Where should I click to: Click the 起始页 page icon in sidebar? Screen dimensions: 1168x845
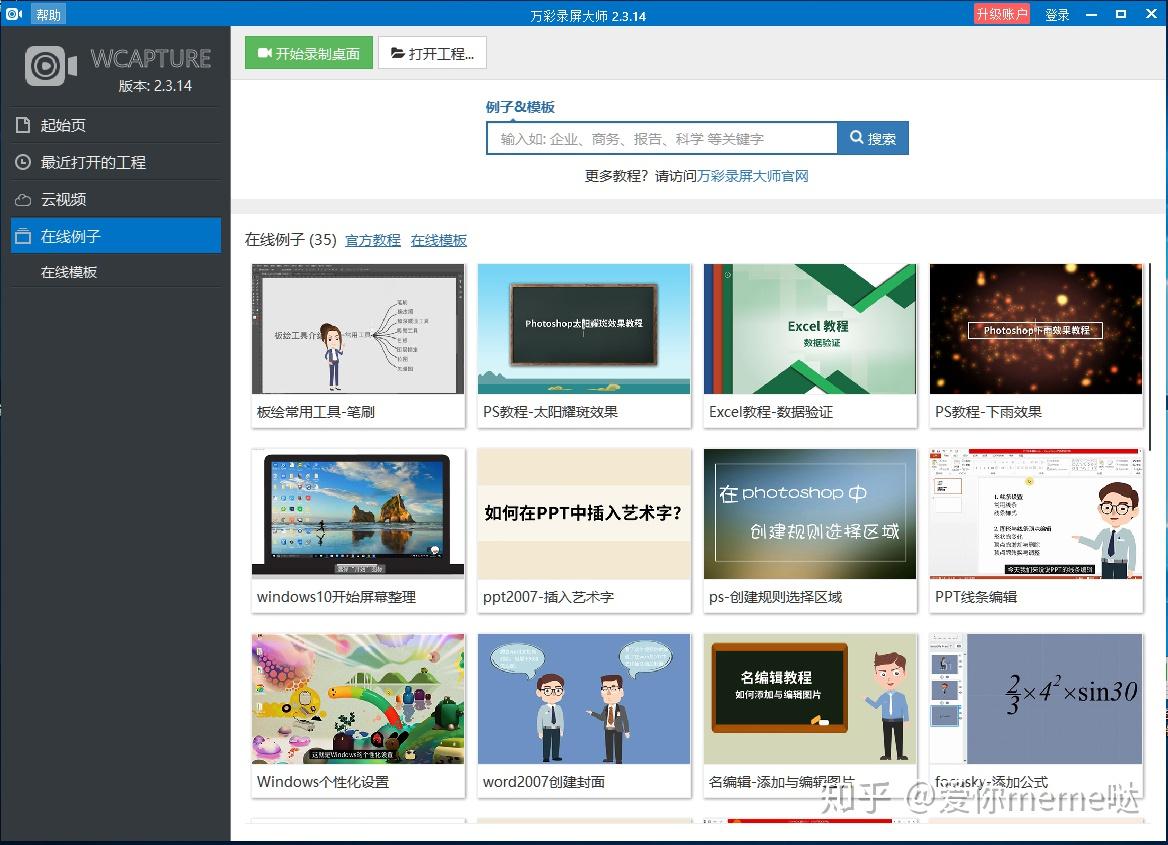click(23, 125)
